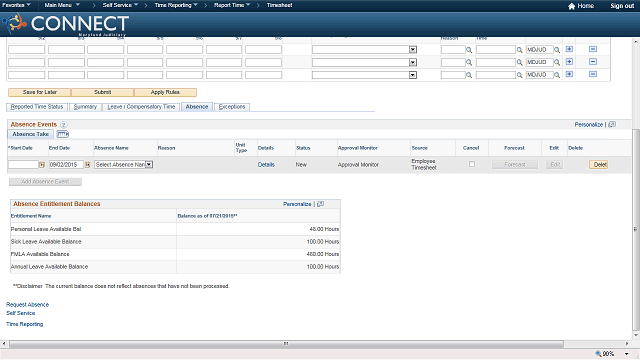Click the Connect Maryland Judiciary logo
640x360 pixels.
pyautogui.click(x=66, y=24)
